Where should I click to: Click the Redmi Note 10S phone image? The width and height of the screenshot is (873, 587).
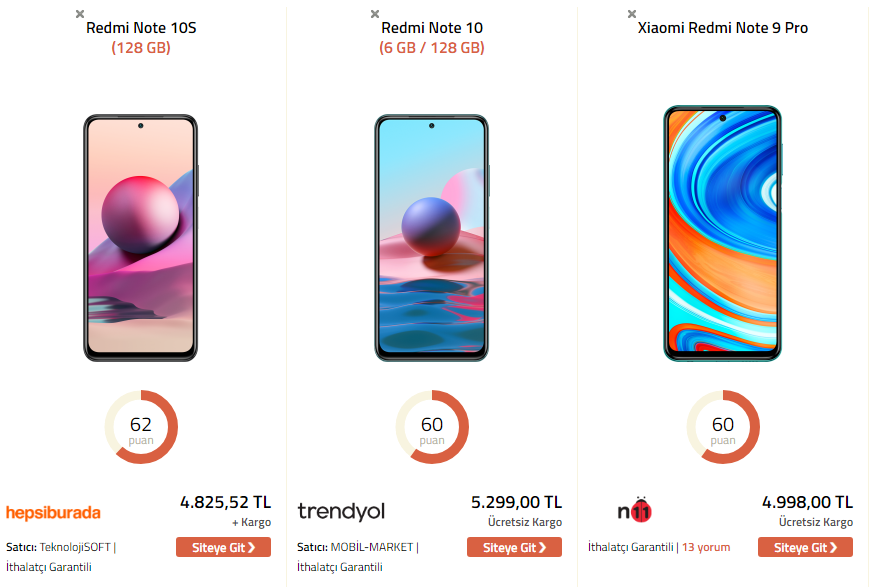pyautogui.click(x=141, y=238)
